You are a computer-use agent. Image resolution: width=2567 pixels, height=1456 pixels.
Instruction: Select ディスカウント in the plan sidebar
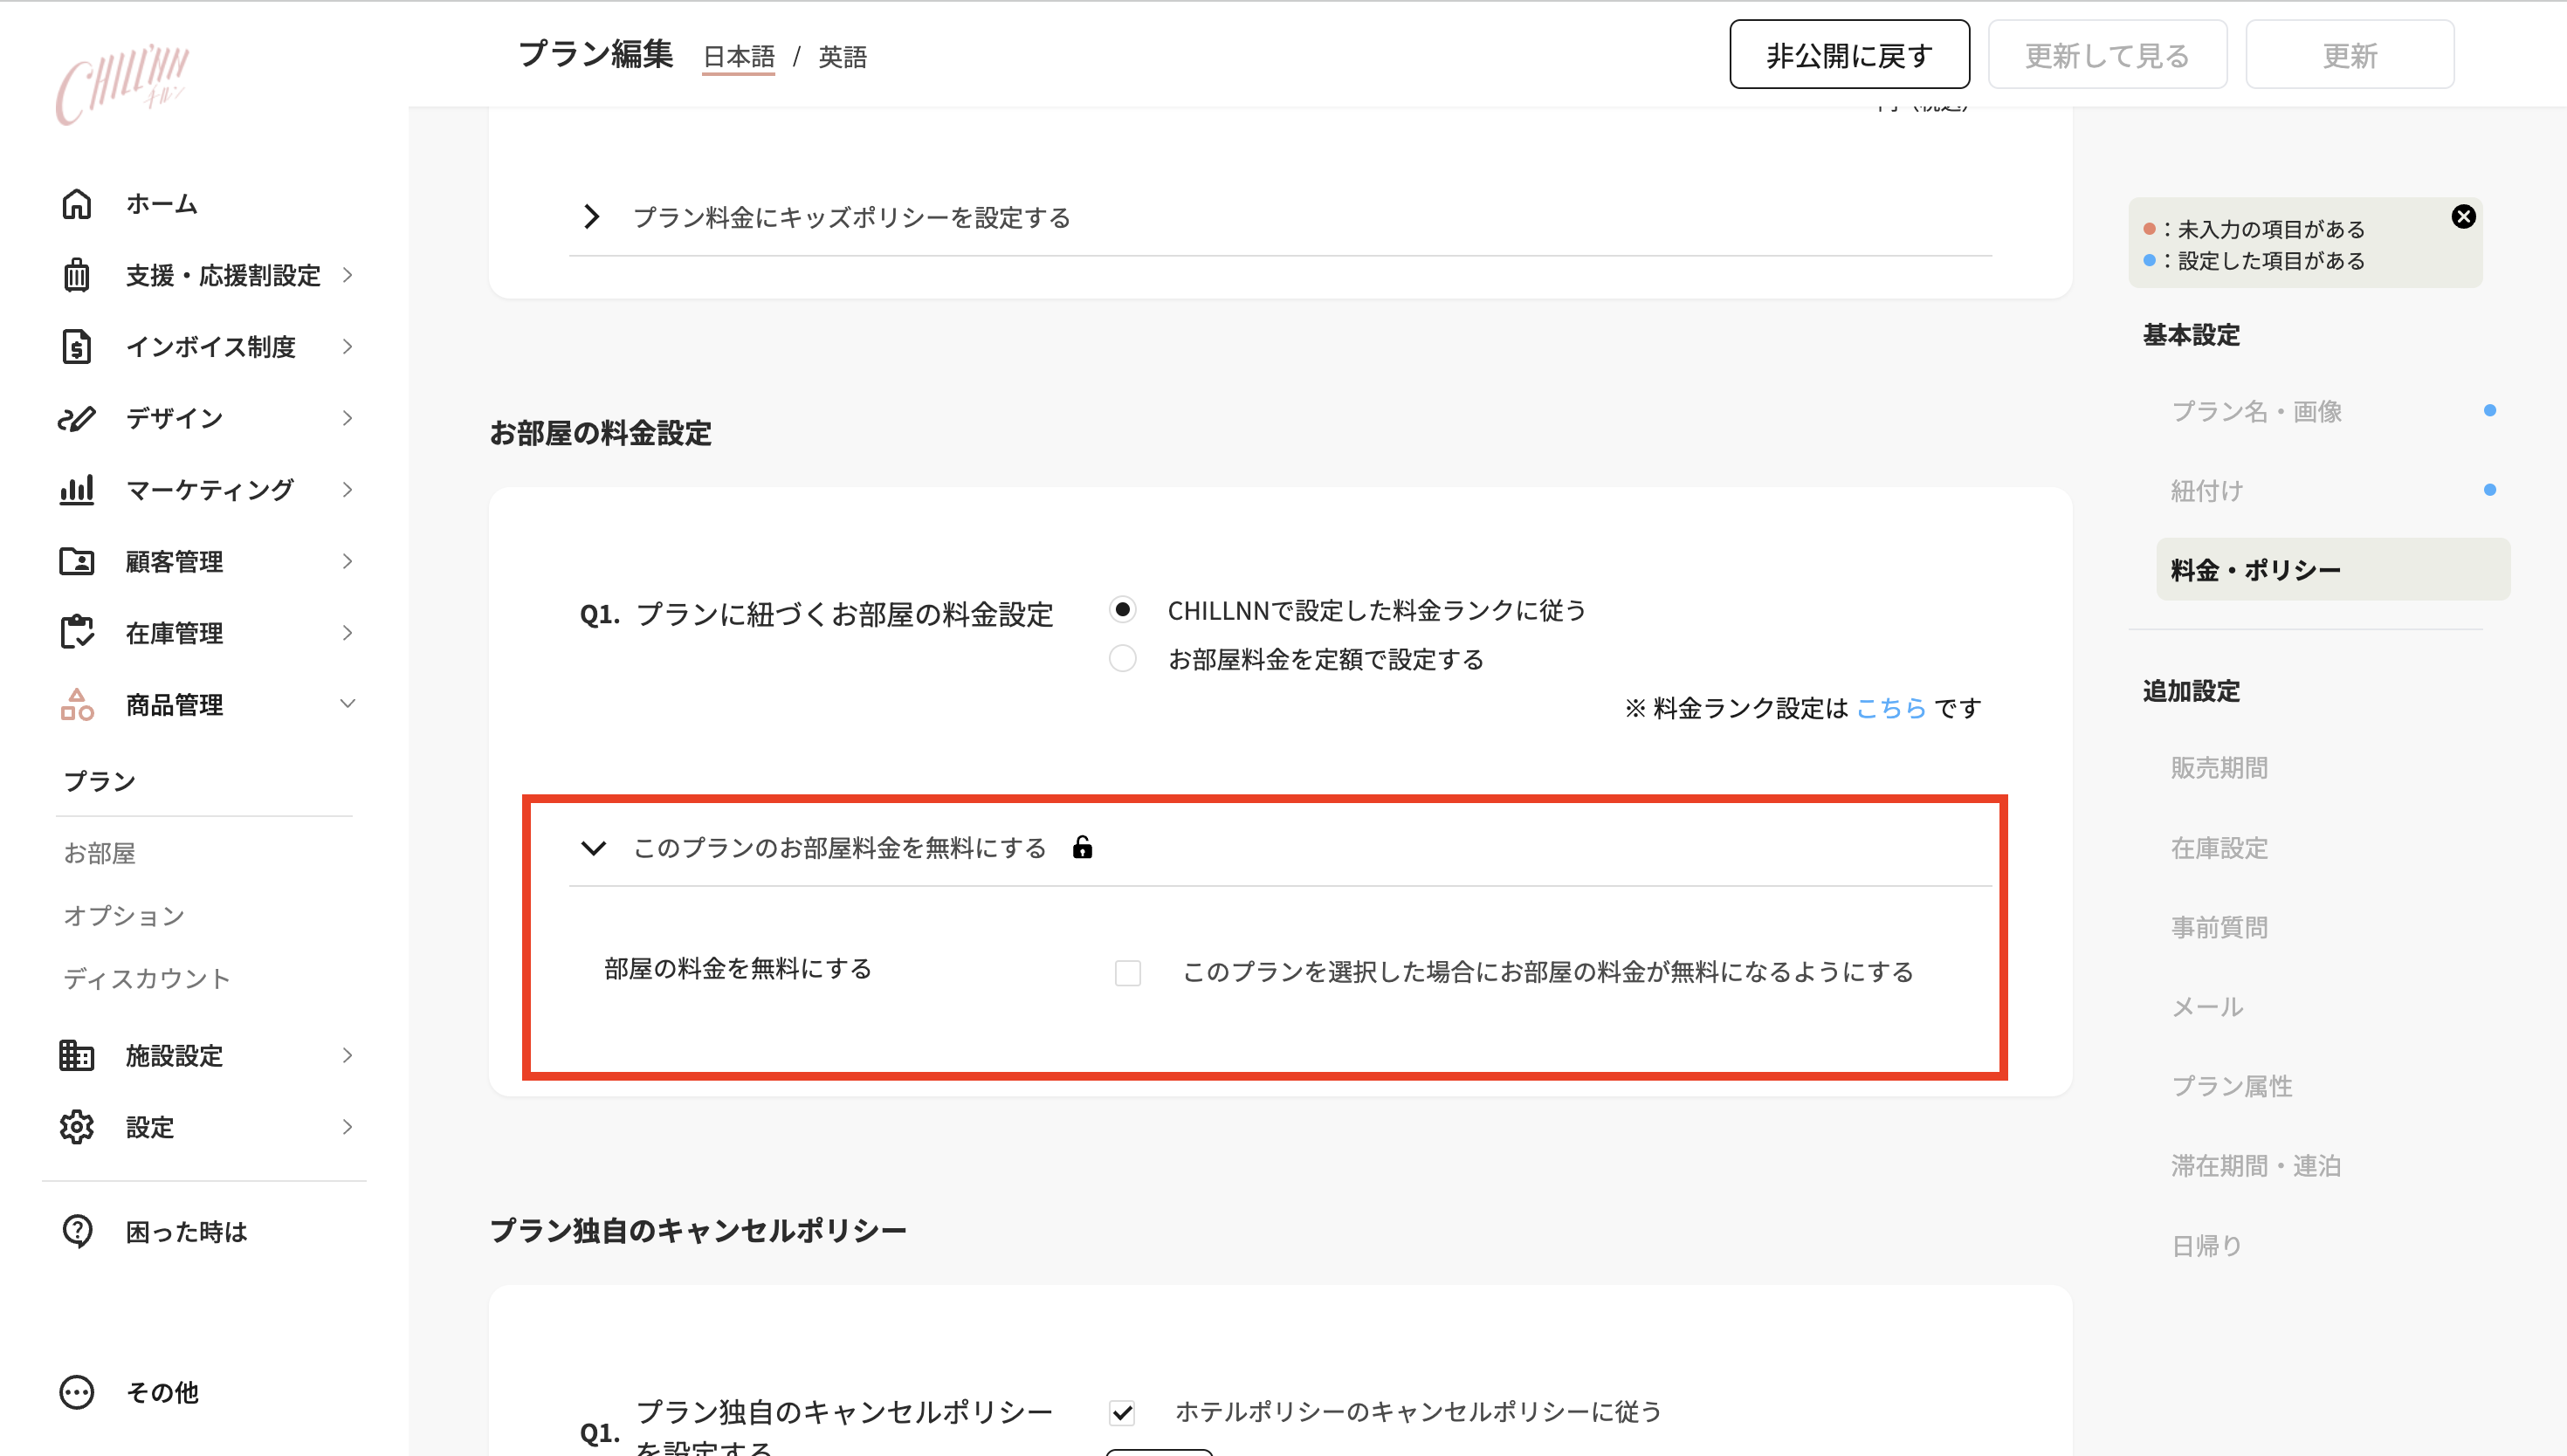tap(146, 978)
